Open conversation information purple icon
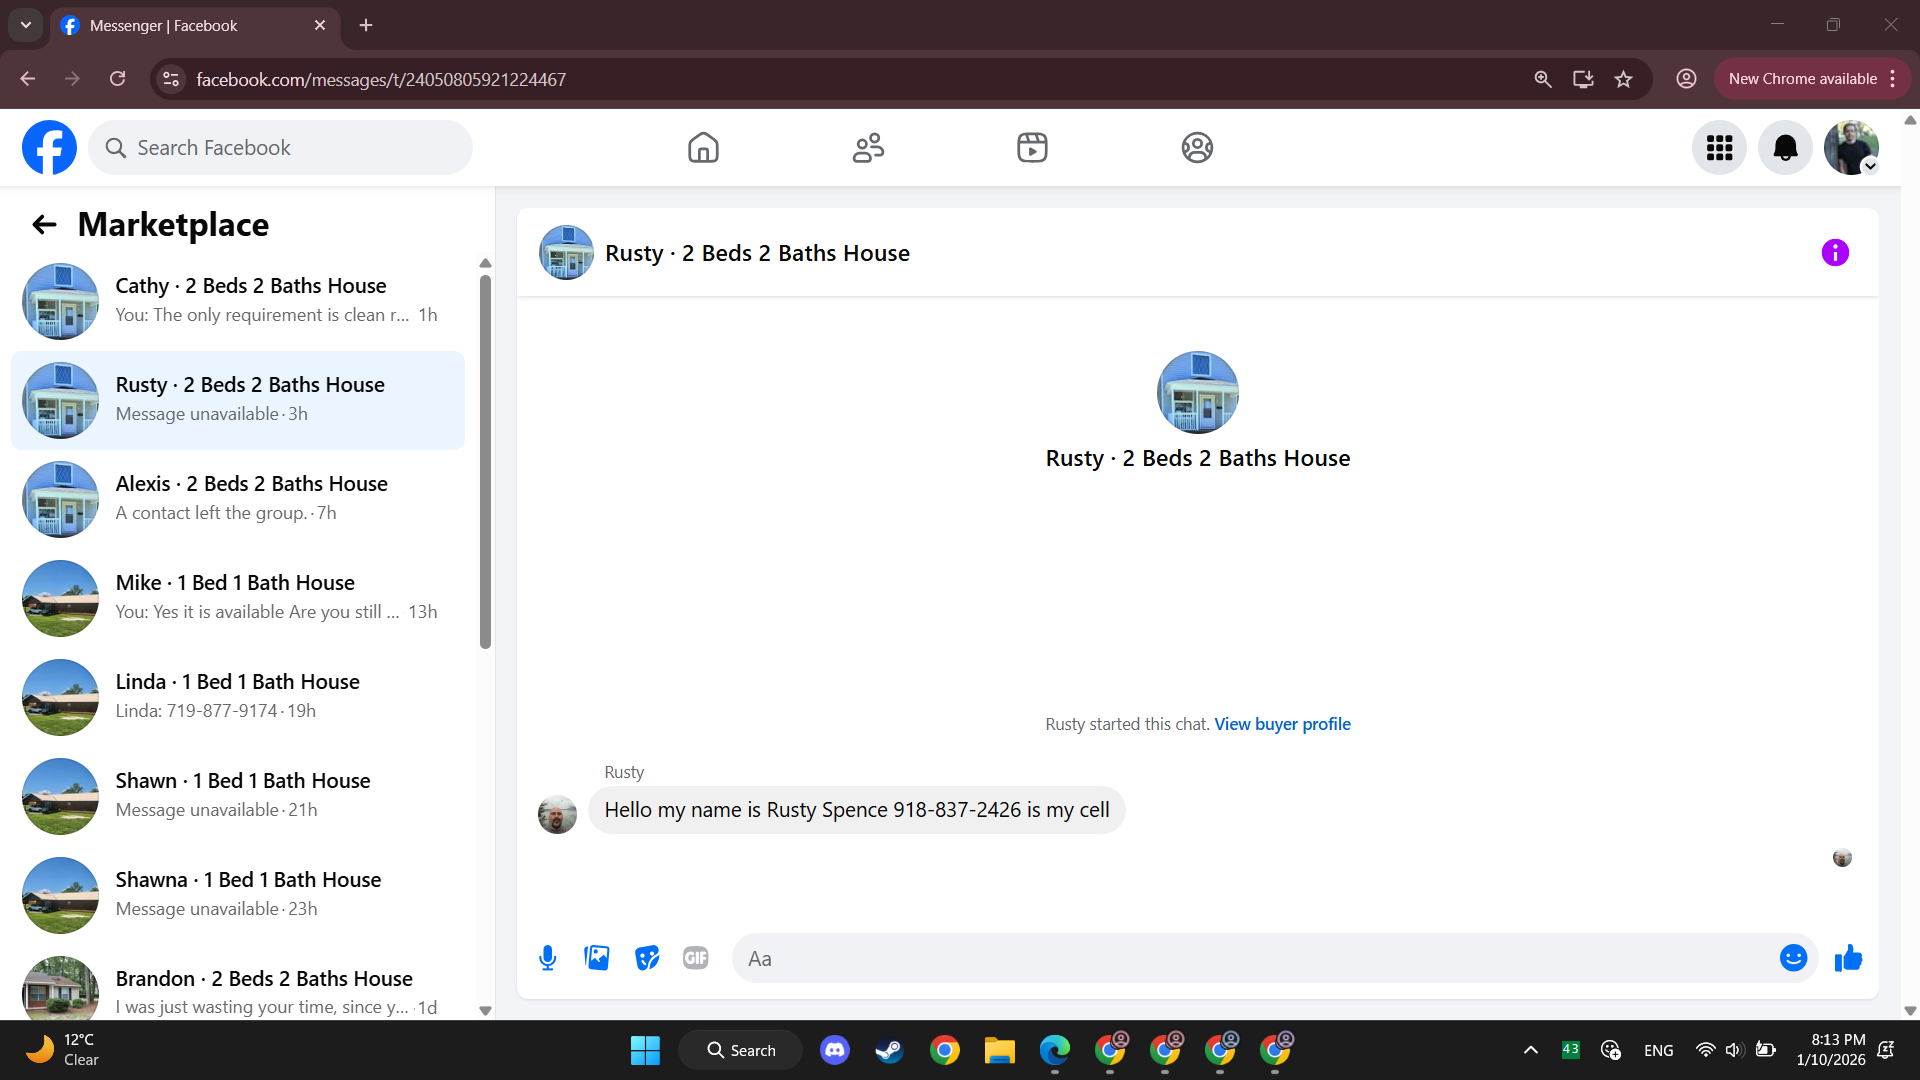The width and height of the screenshot is (1920, 1080). click(x=1835, y=253)
